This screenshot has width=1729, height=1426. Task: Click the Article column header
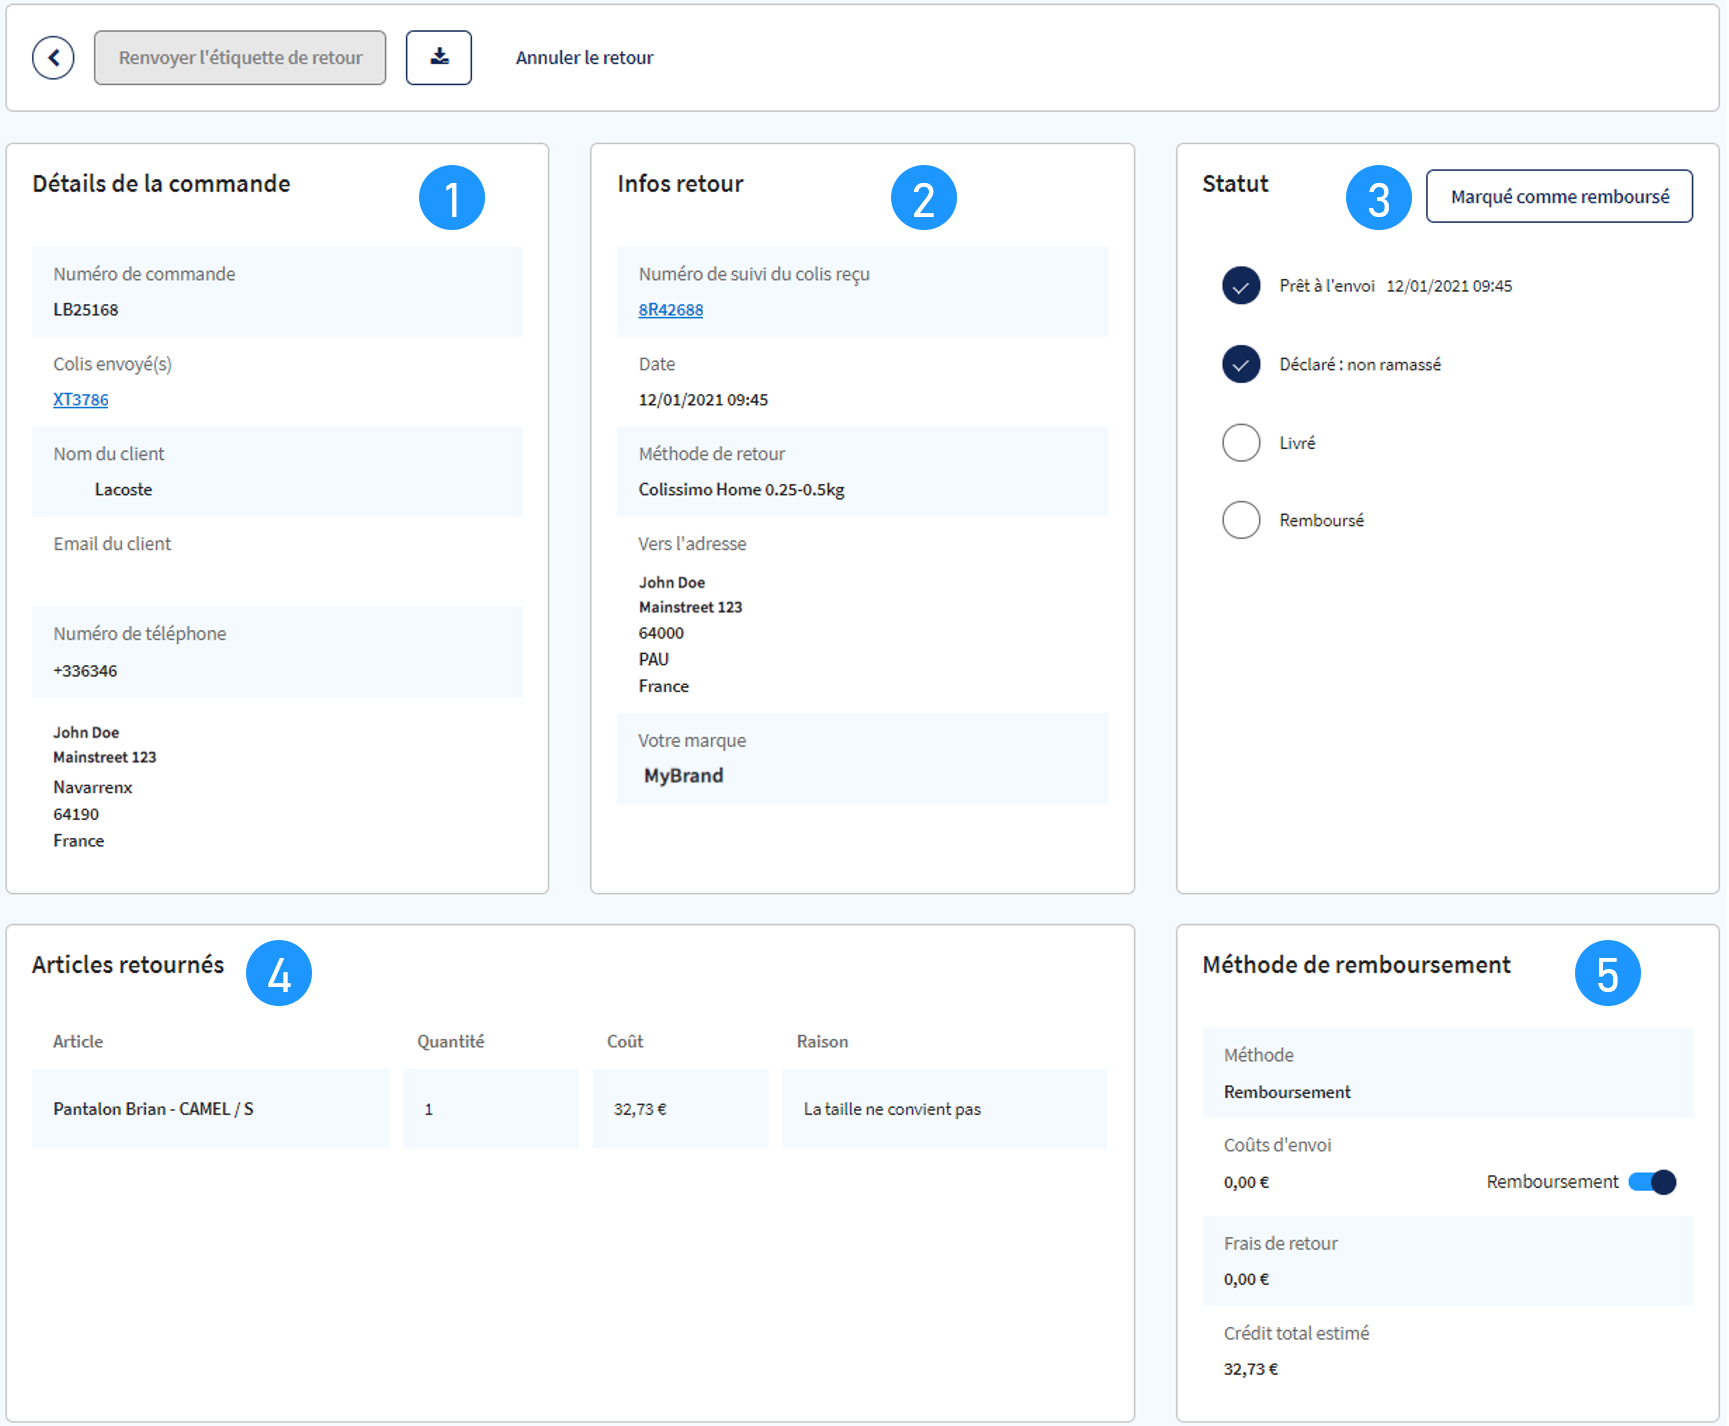pos(78,1042)
